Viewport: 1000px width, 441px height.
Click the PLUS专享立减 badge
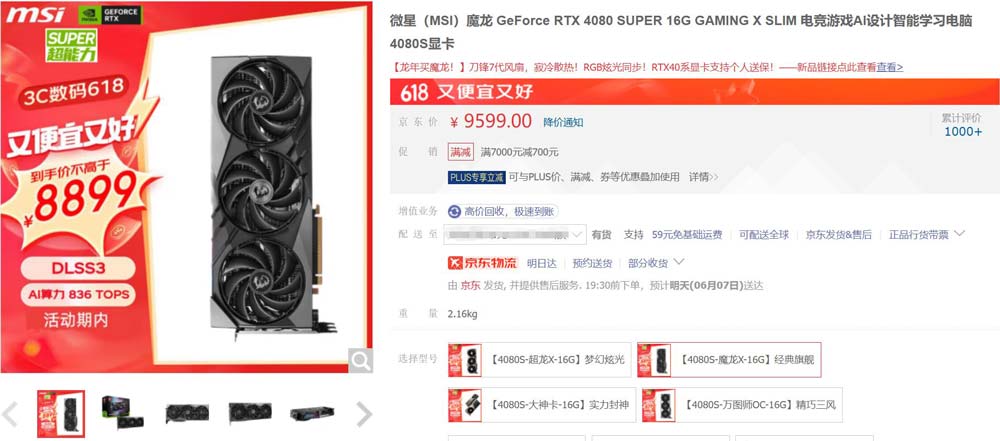[x=476, y=177]
